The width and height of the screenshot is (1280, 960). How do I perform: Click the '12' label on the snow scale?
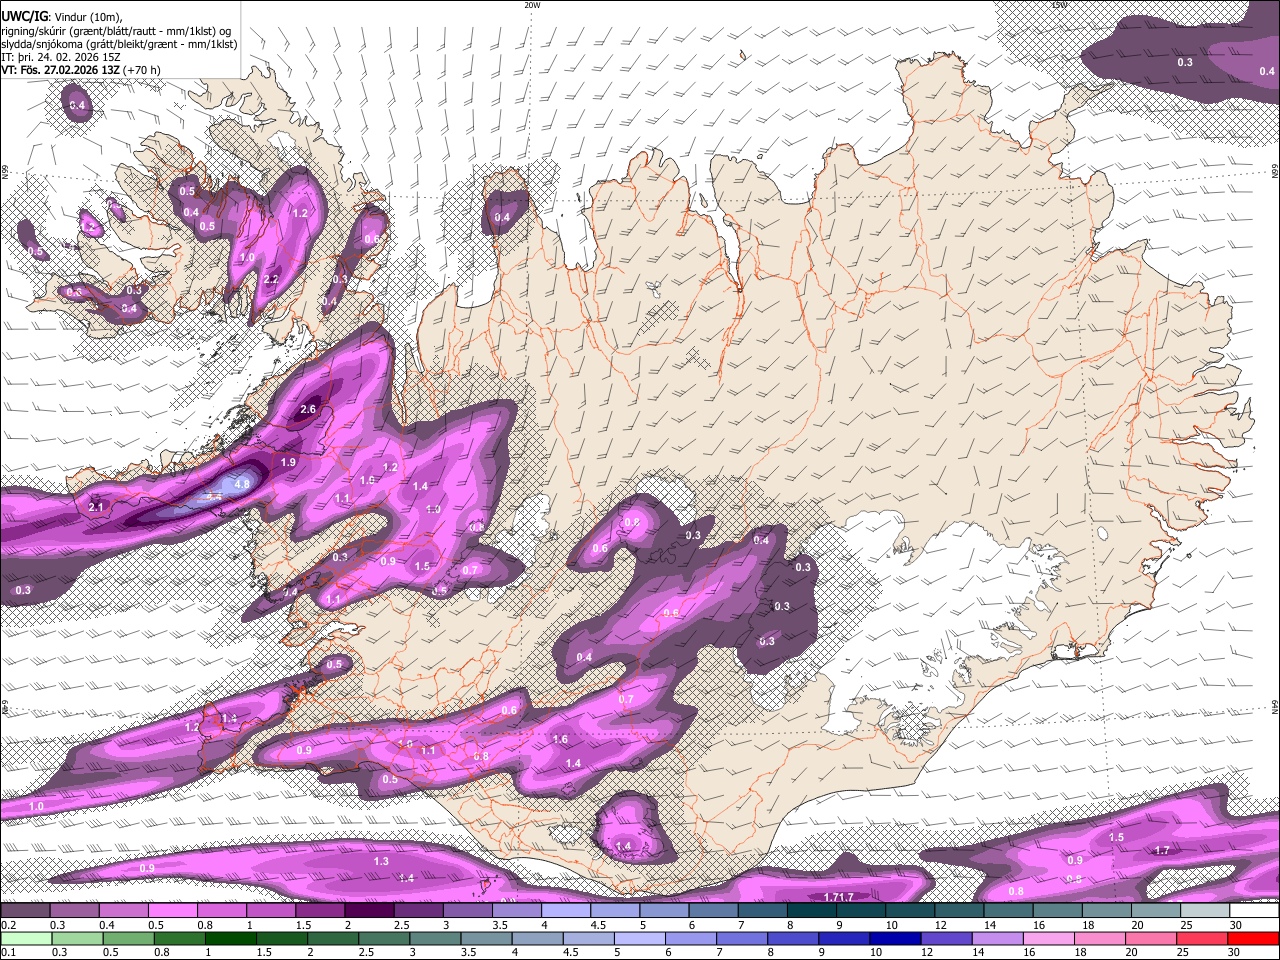(941, 925)
